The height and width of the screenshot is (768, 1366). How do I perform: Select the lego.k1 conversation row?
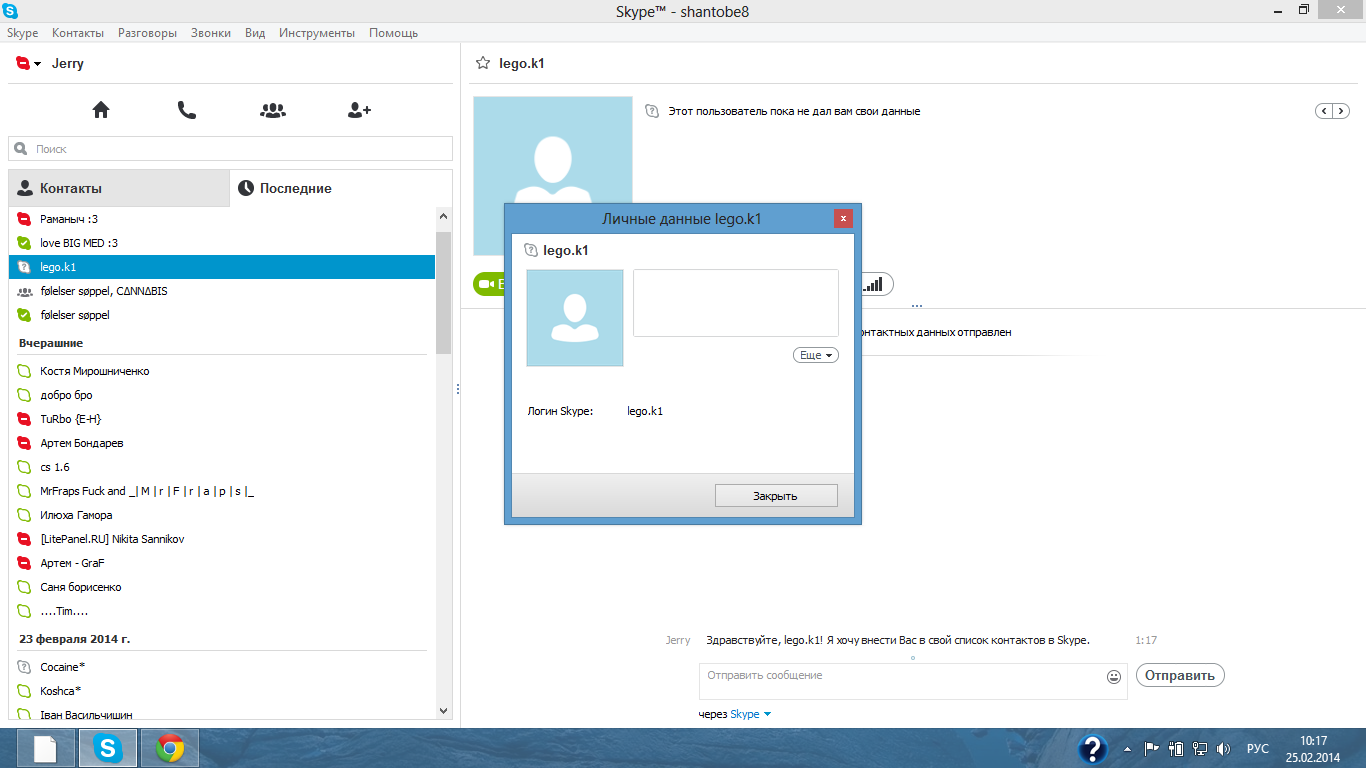222,267
